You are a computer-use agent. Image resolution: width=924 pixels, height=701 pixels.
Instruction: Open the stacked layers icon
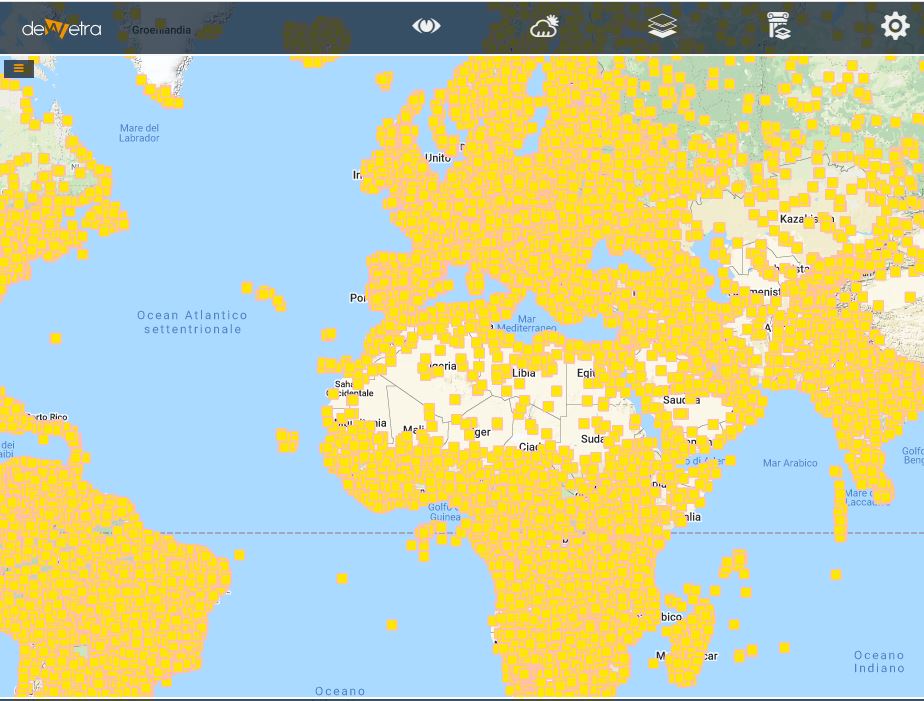pos(662,27)
